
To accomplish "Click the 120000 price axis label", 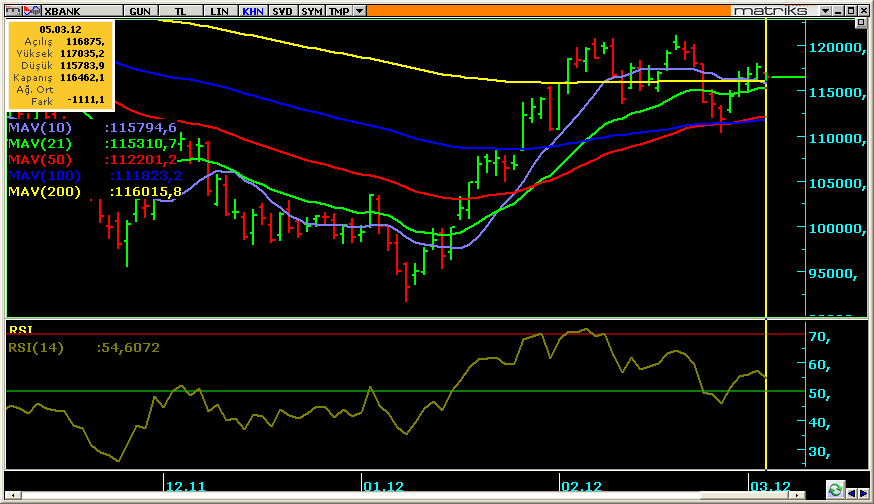I will tap(838, 48).
